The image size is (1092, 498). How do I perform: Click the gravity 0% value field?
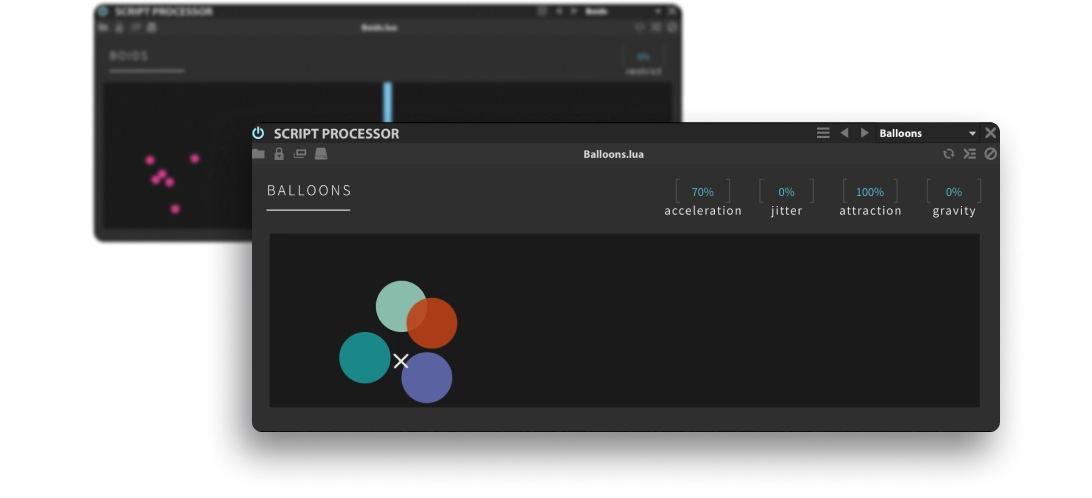pyautogui.click(x=953, y=192)
